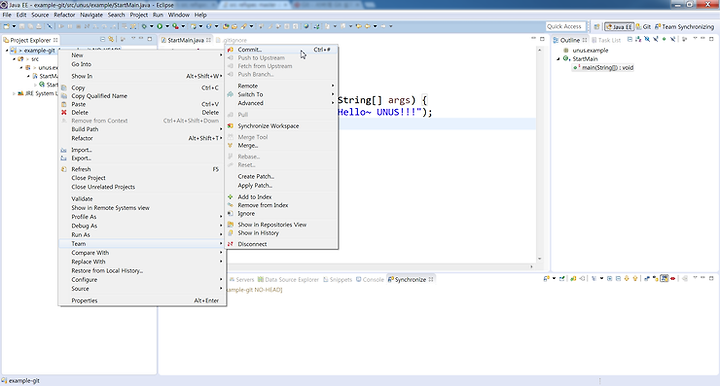The image size is (720, 386).
Task: Select unus.example package in Outline
Action: tap(590, 50)
